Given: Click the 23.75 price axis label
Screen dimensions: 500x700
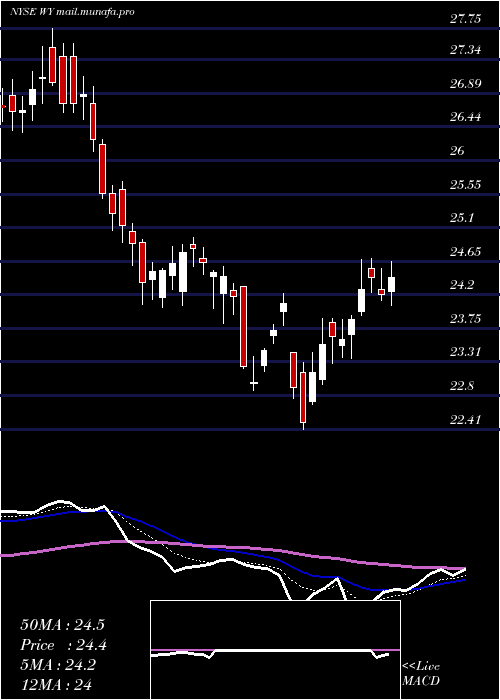Looking at the screenshot, I should tap(466, 319).
